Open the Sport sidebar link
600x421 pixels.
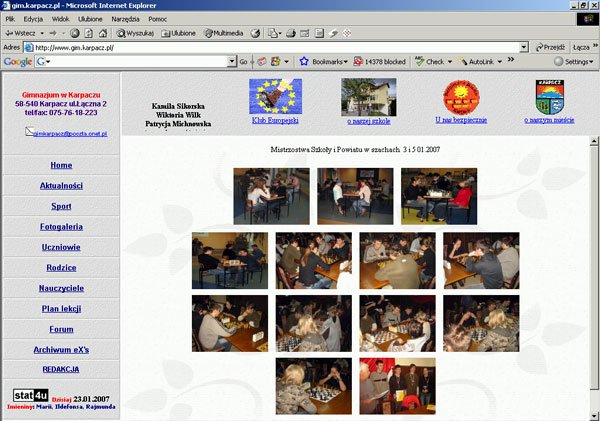(x=61, y=206)
